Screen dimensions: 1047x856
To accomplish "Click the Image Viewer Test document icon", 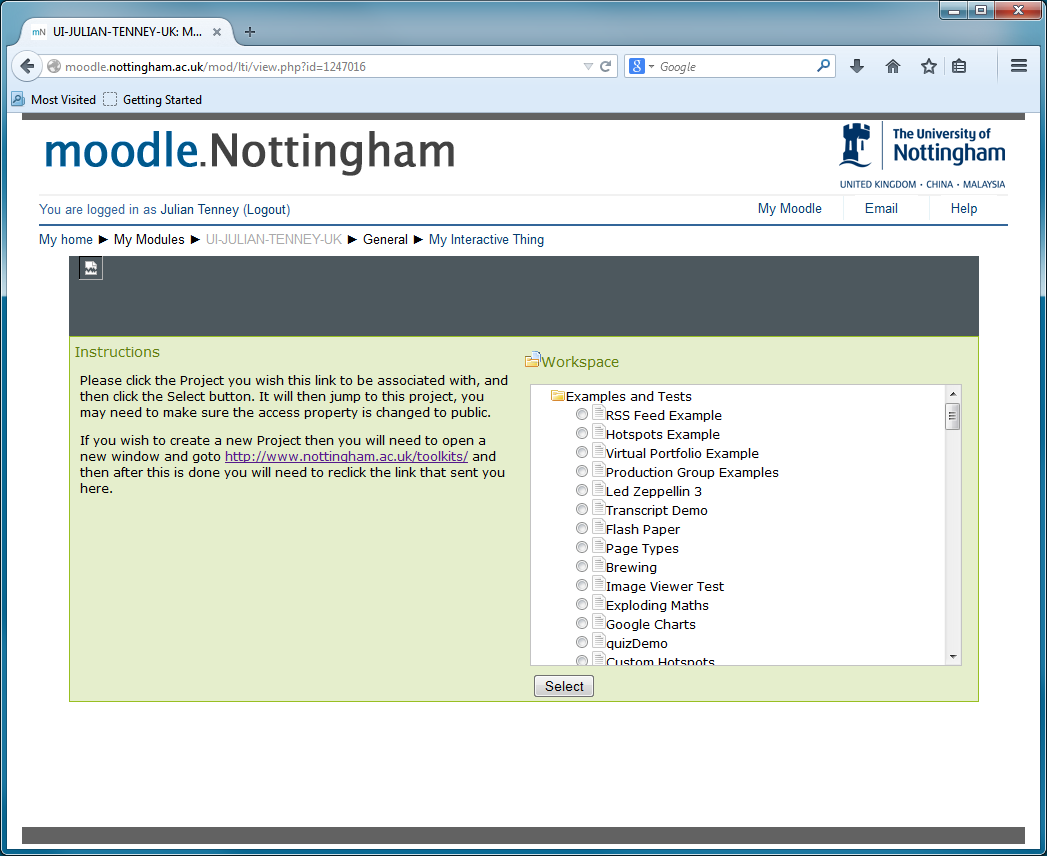I will 598,584.
